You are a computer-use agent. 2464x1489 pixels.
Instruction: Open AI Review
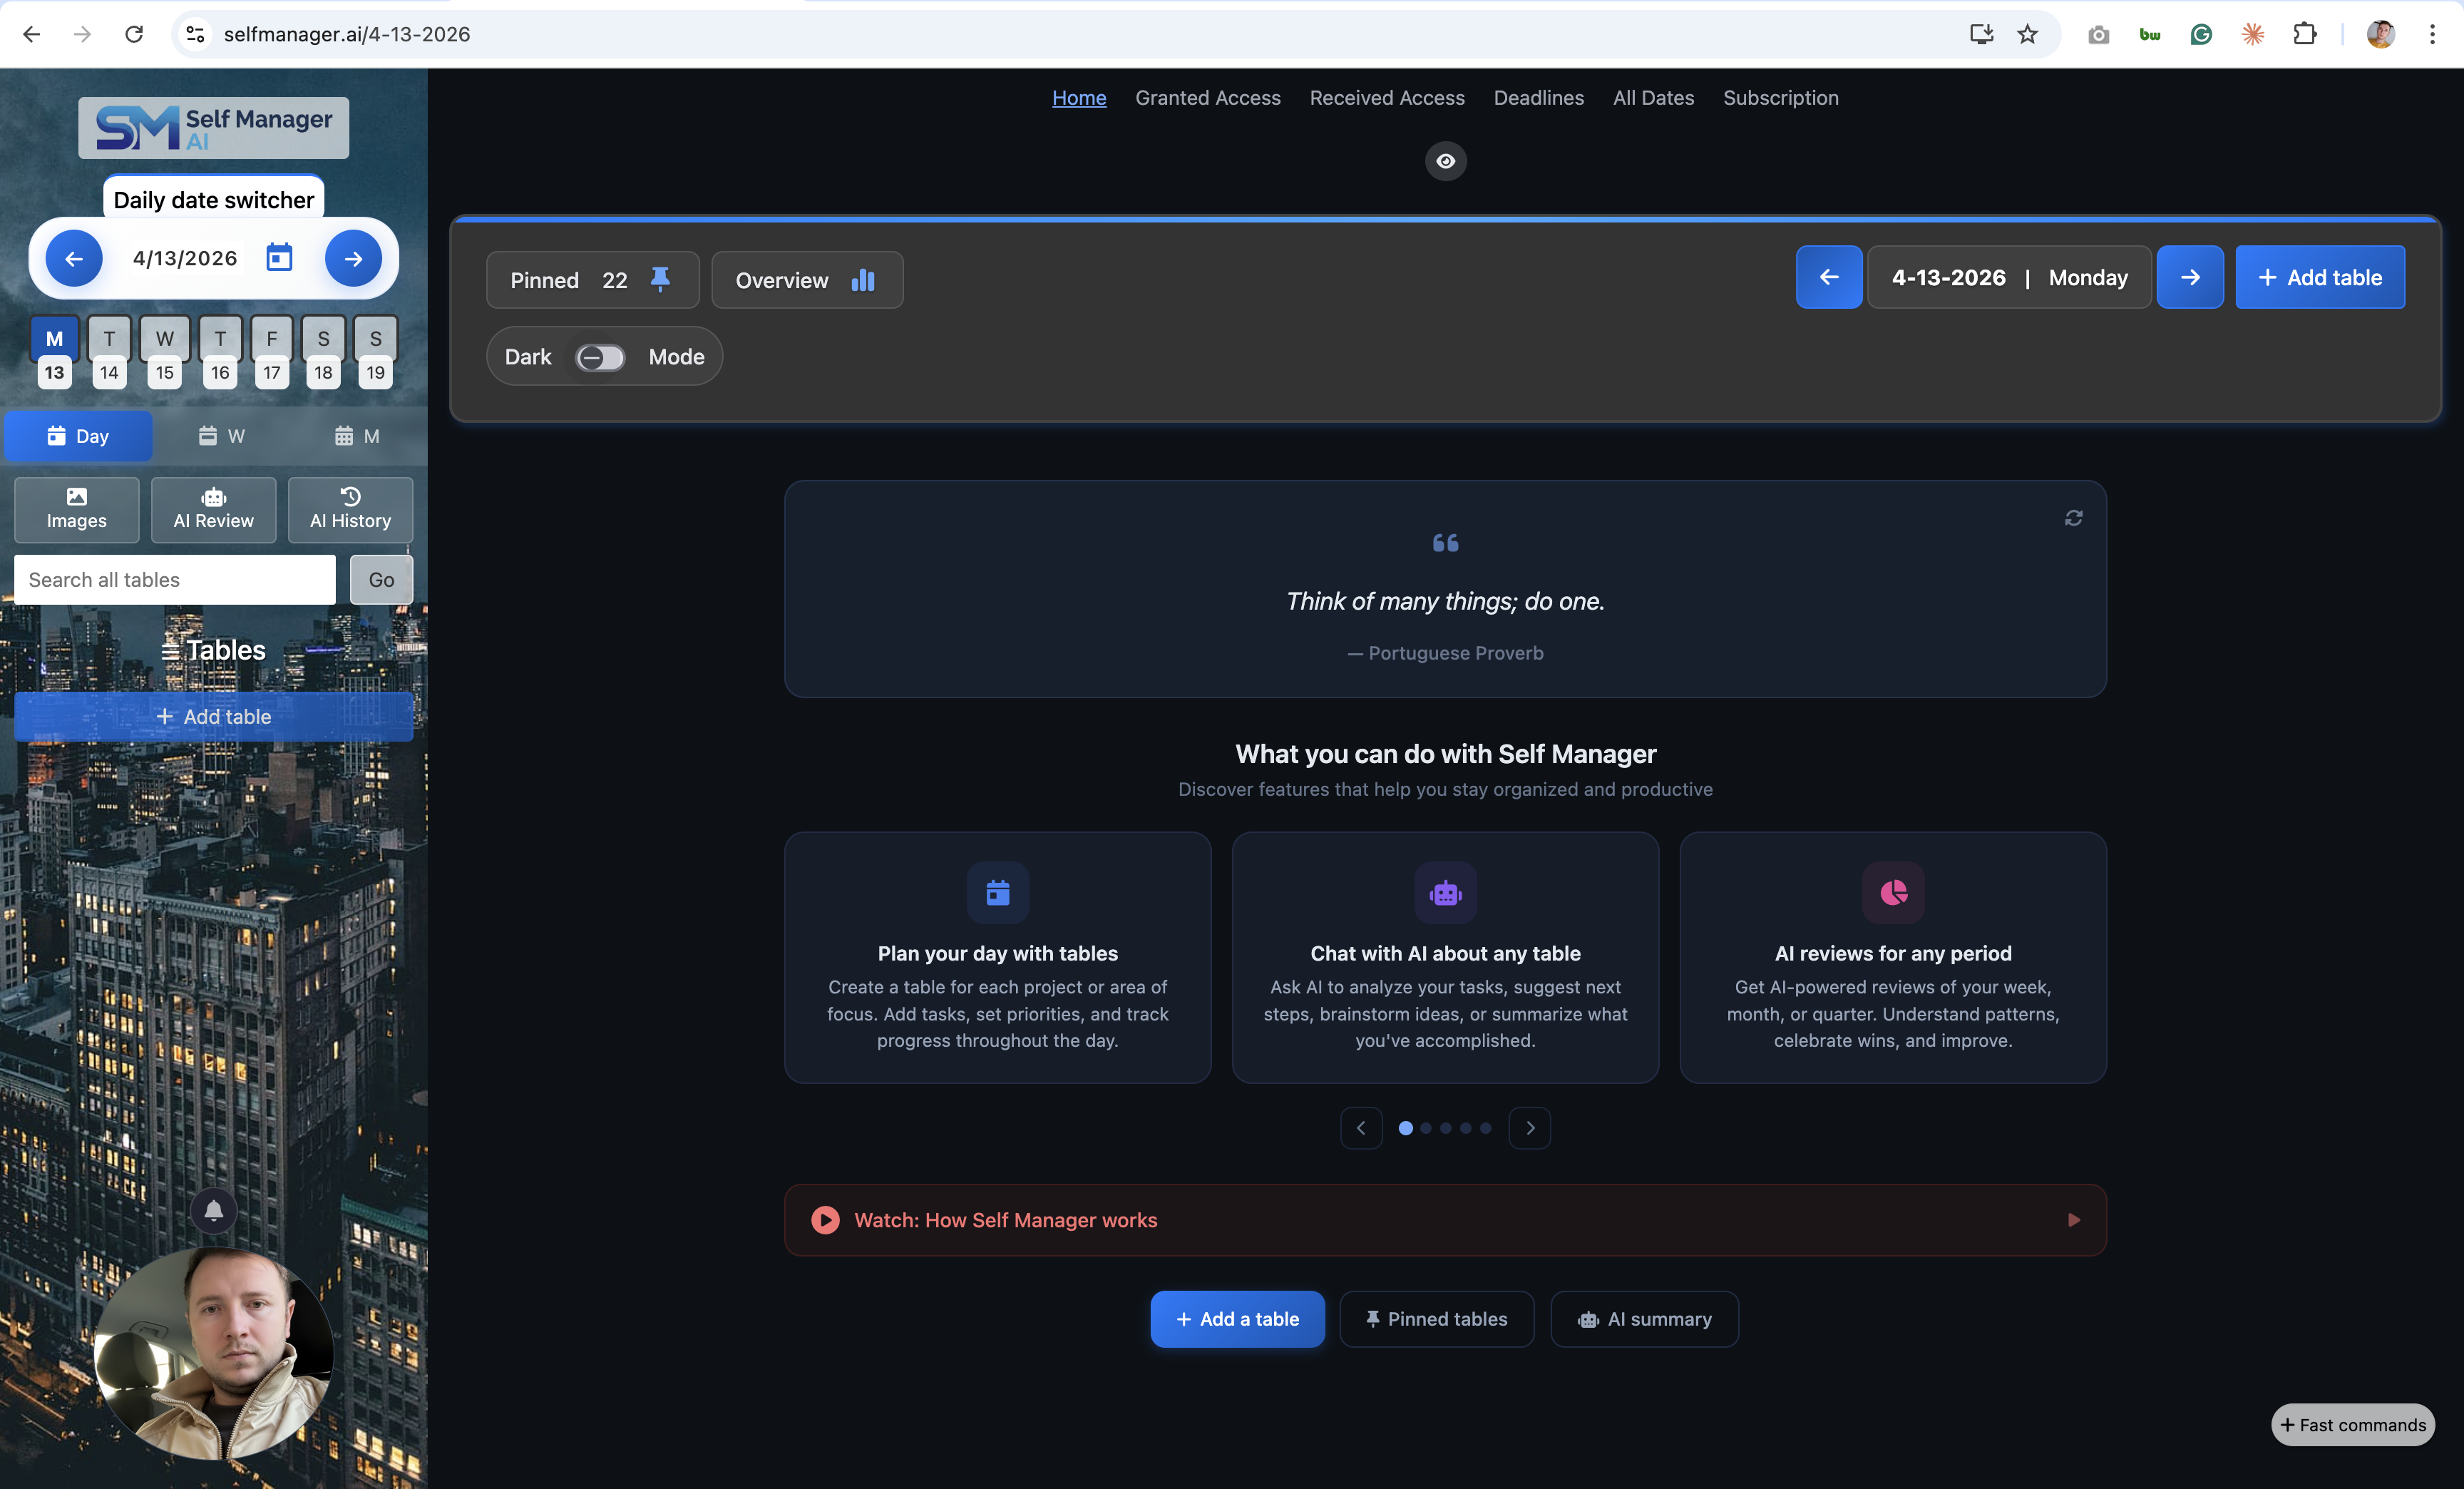(x=213, y=509)
